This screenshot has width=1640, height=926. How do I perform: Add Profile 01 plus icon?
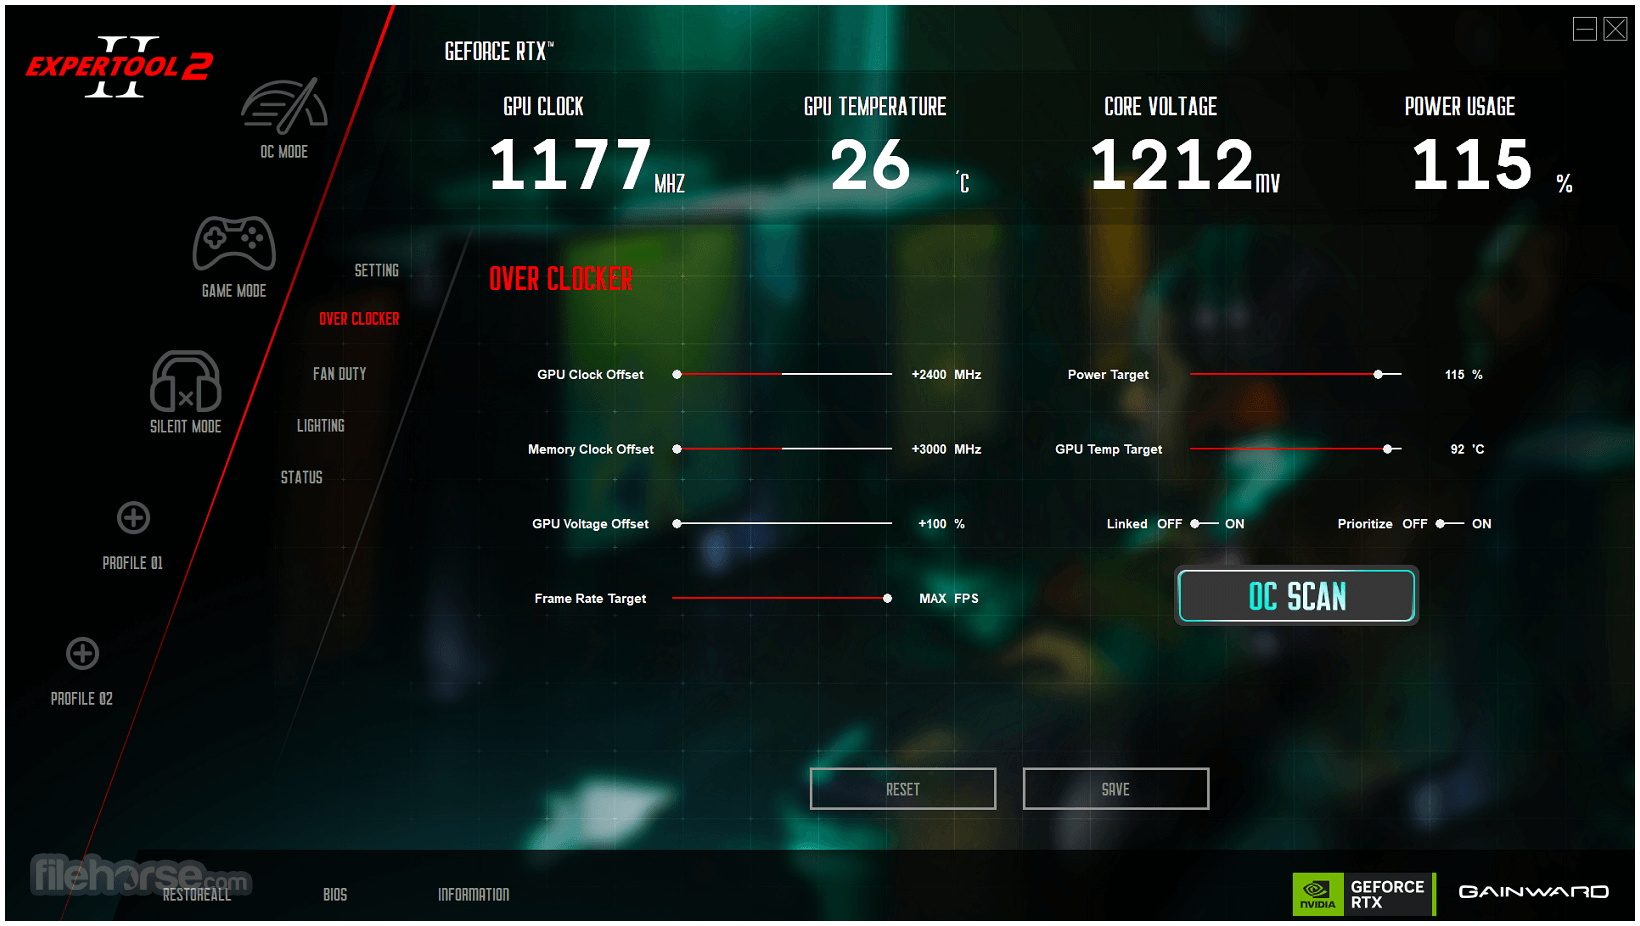(133, 518)
